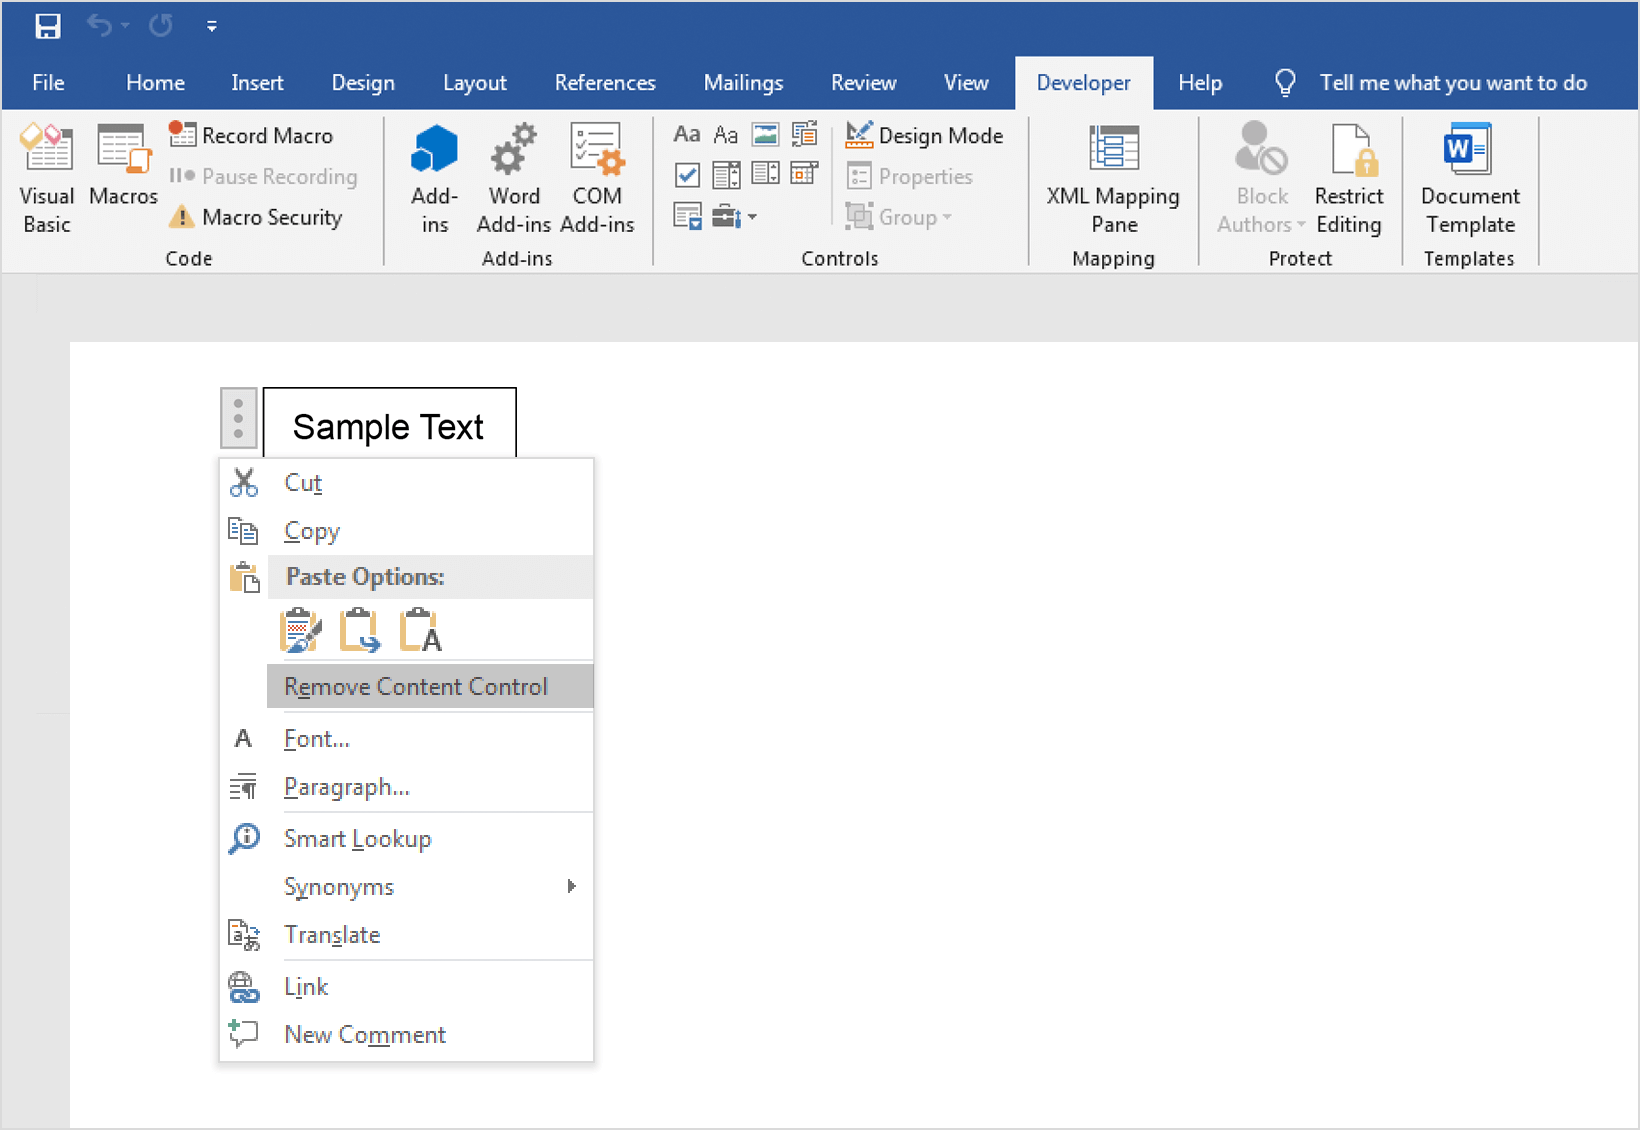Open Font... from the context menu
Screen dimensions: 1640x1130
pos(406,739)
